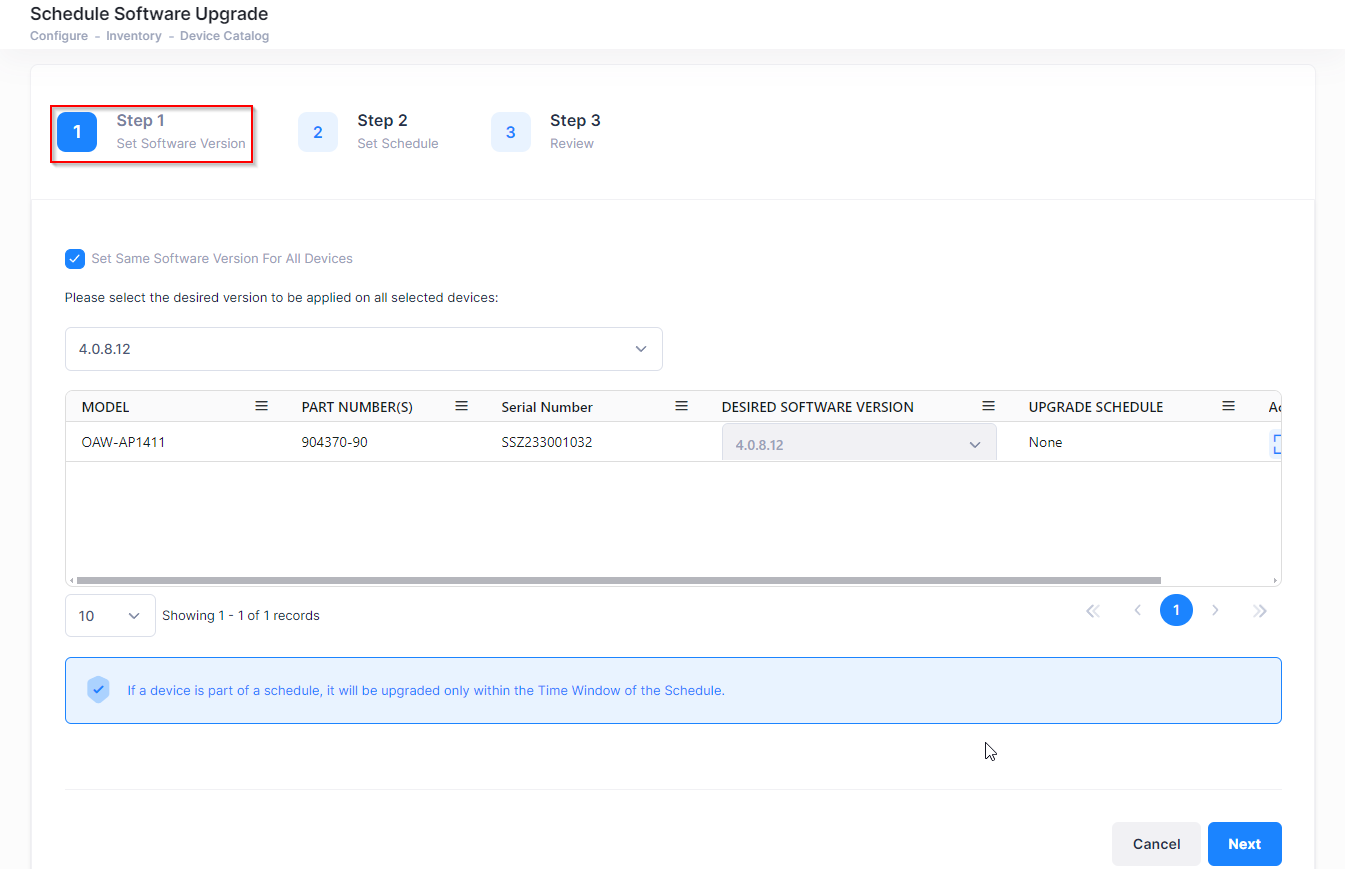Screen dimensions: 1345x869
Task: Click the PART NUMBER(S) column header
Action: point(357,407)
